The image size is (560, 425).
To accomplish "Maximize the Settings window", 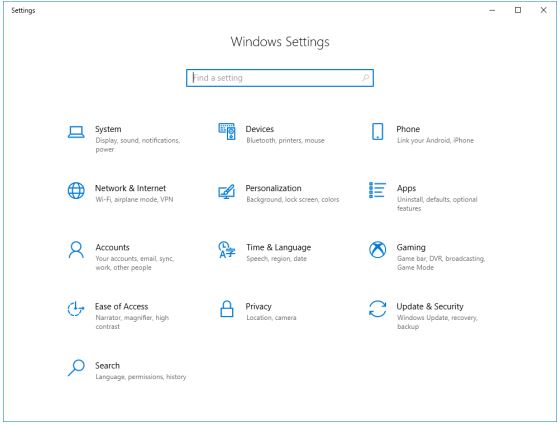I will [x=518, y=10].
